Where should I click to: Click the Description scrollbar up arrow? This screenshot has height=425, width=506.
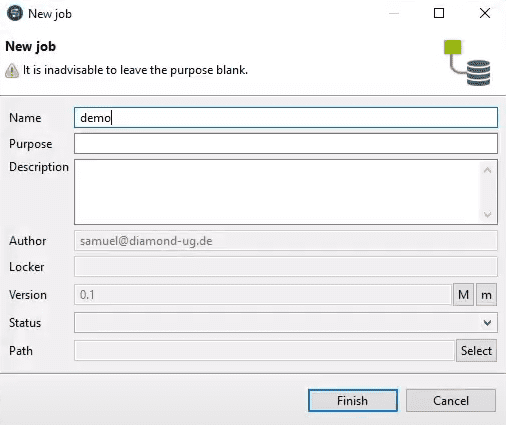point(487,170)
